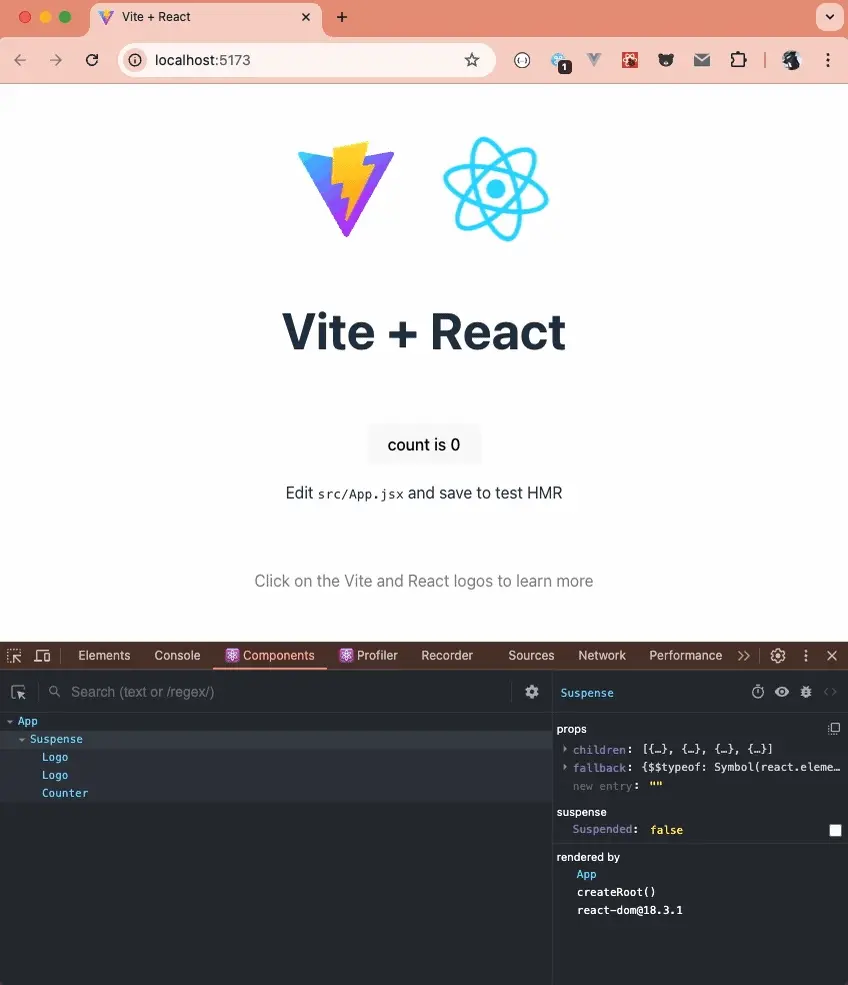Select the Suspense component row

point(276,739)
